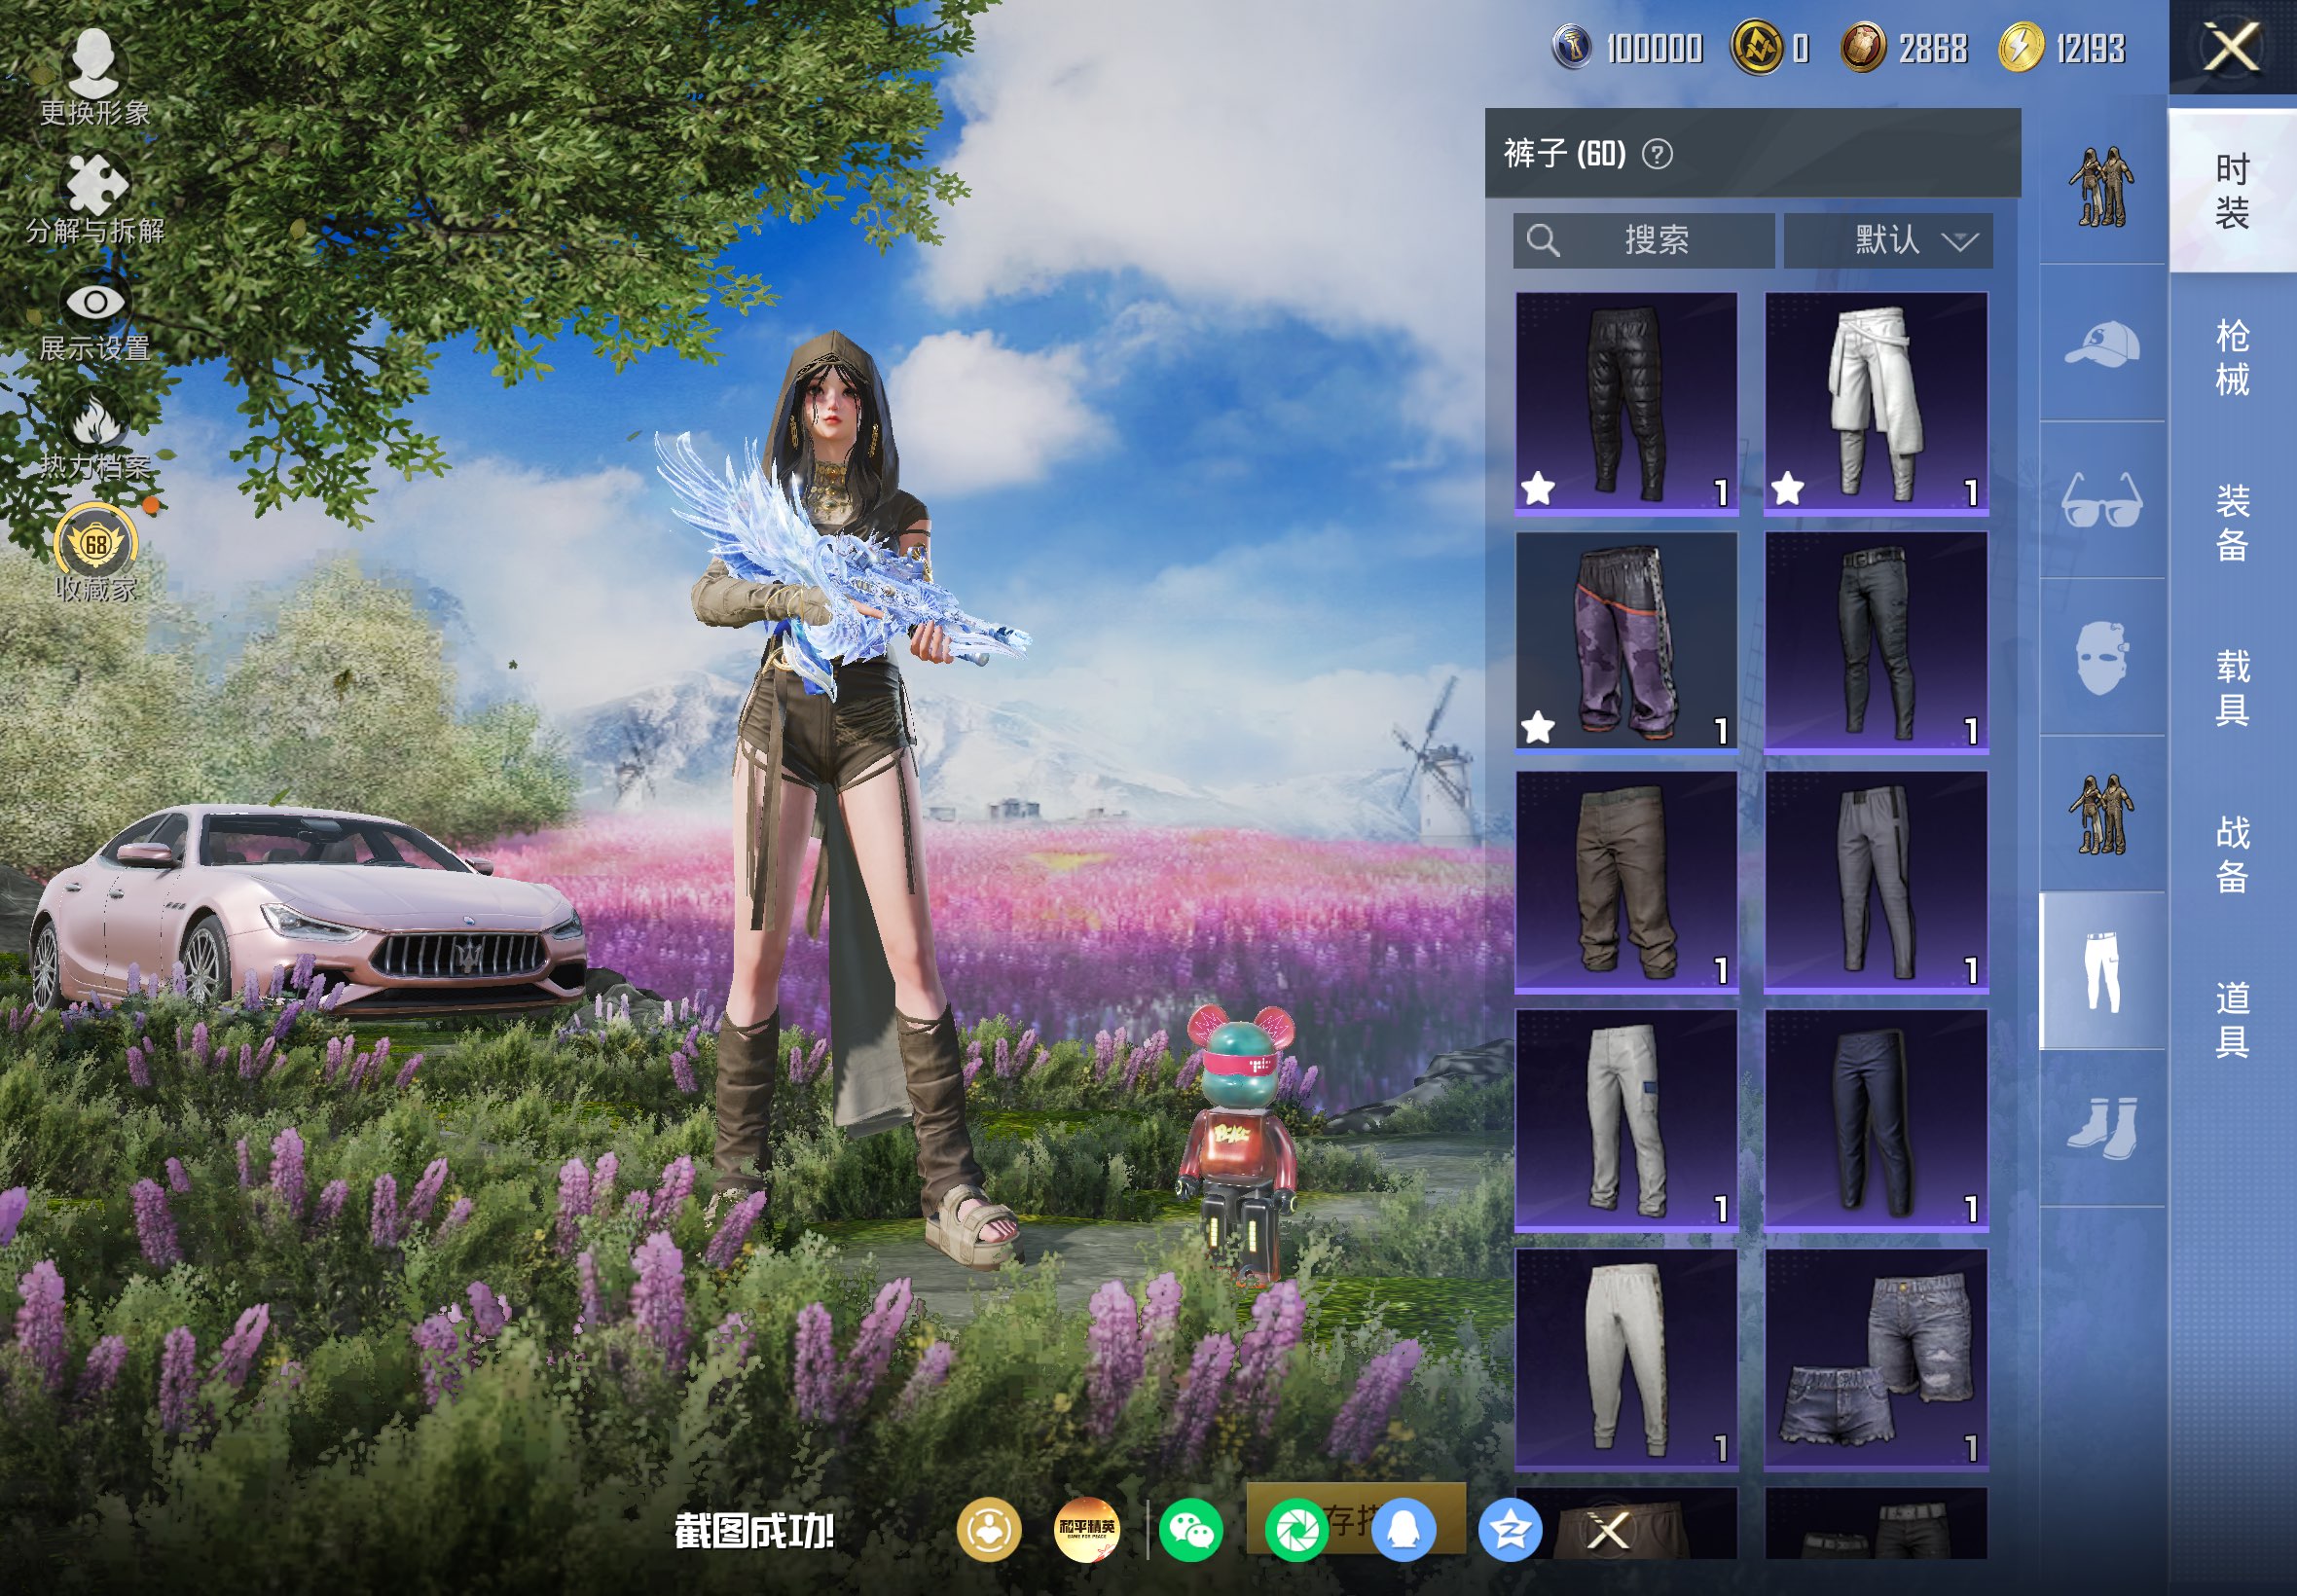This screenshot has width=2297, height=1596.
Task: Share to Qzone star icon
Action: (1509, 1530)
